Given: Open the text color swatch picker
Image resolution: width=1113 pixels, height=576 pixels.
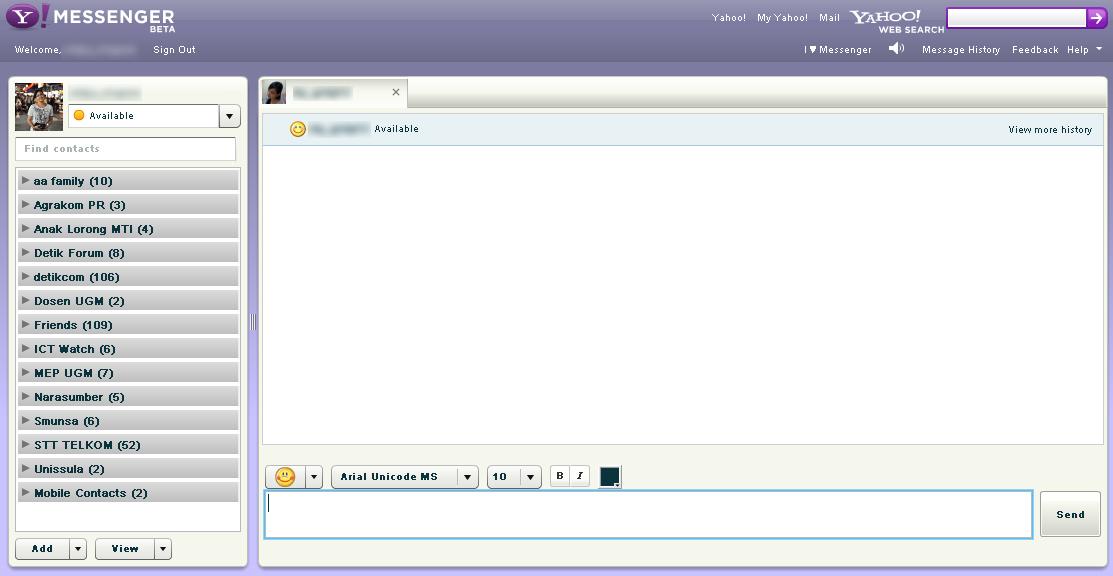Looking at the screenshot, I should pyautogui.click(x=609, y=477).
